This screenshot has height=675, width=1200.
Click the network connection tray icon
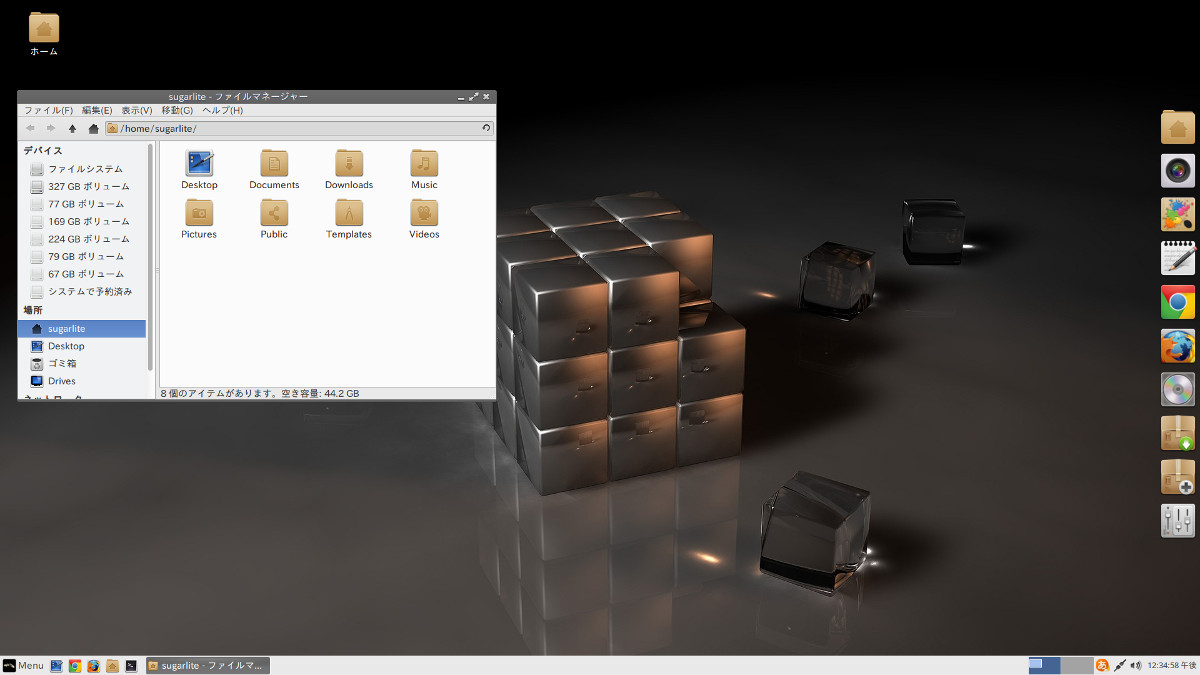(x=1121, y=665)
